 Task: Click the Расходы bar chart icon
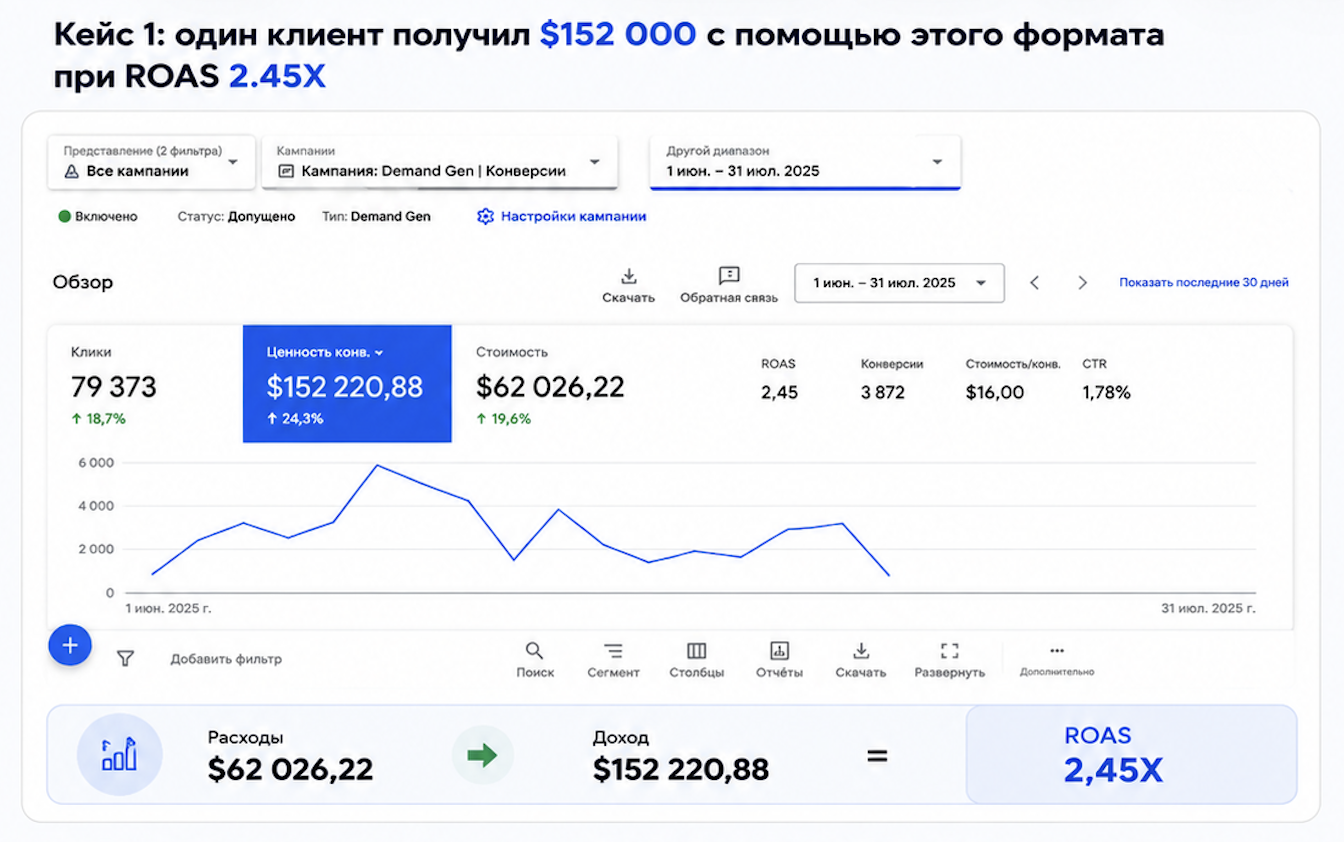(119, 755)
